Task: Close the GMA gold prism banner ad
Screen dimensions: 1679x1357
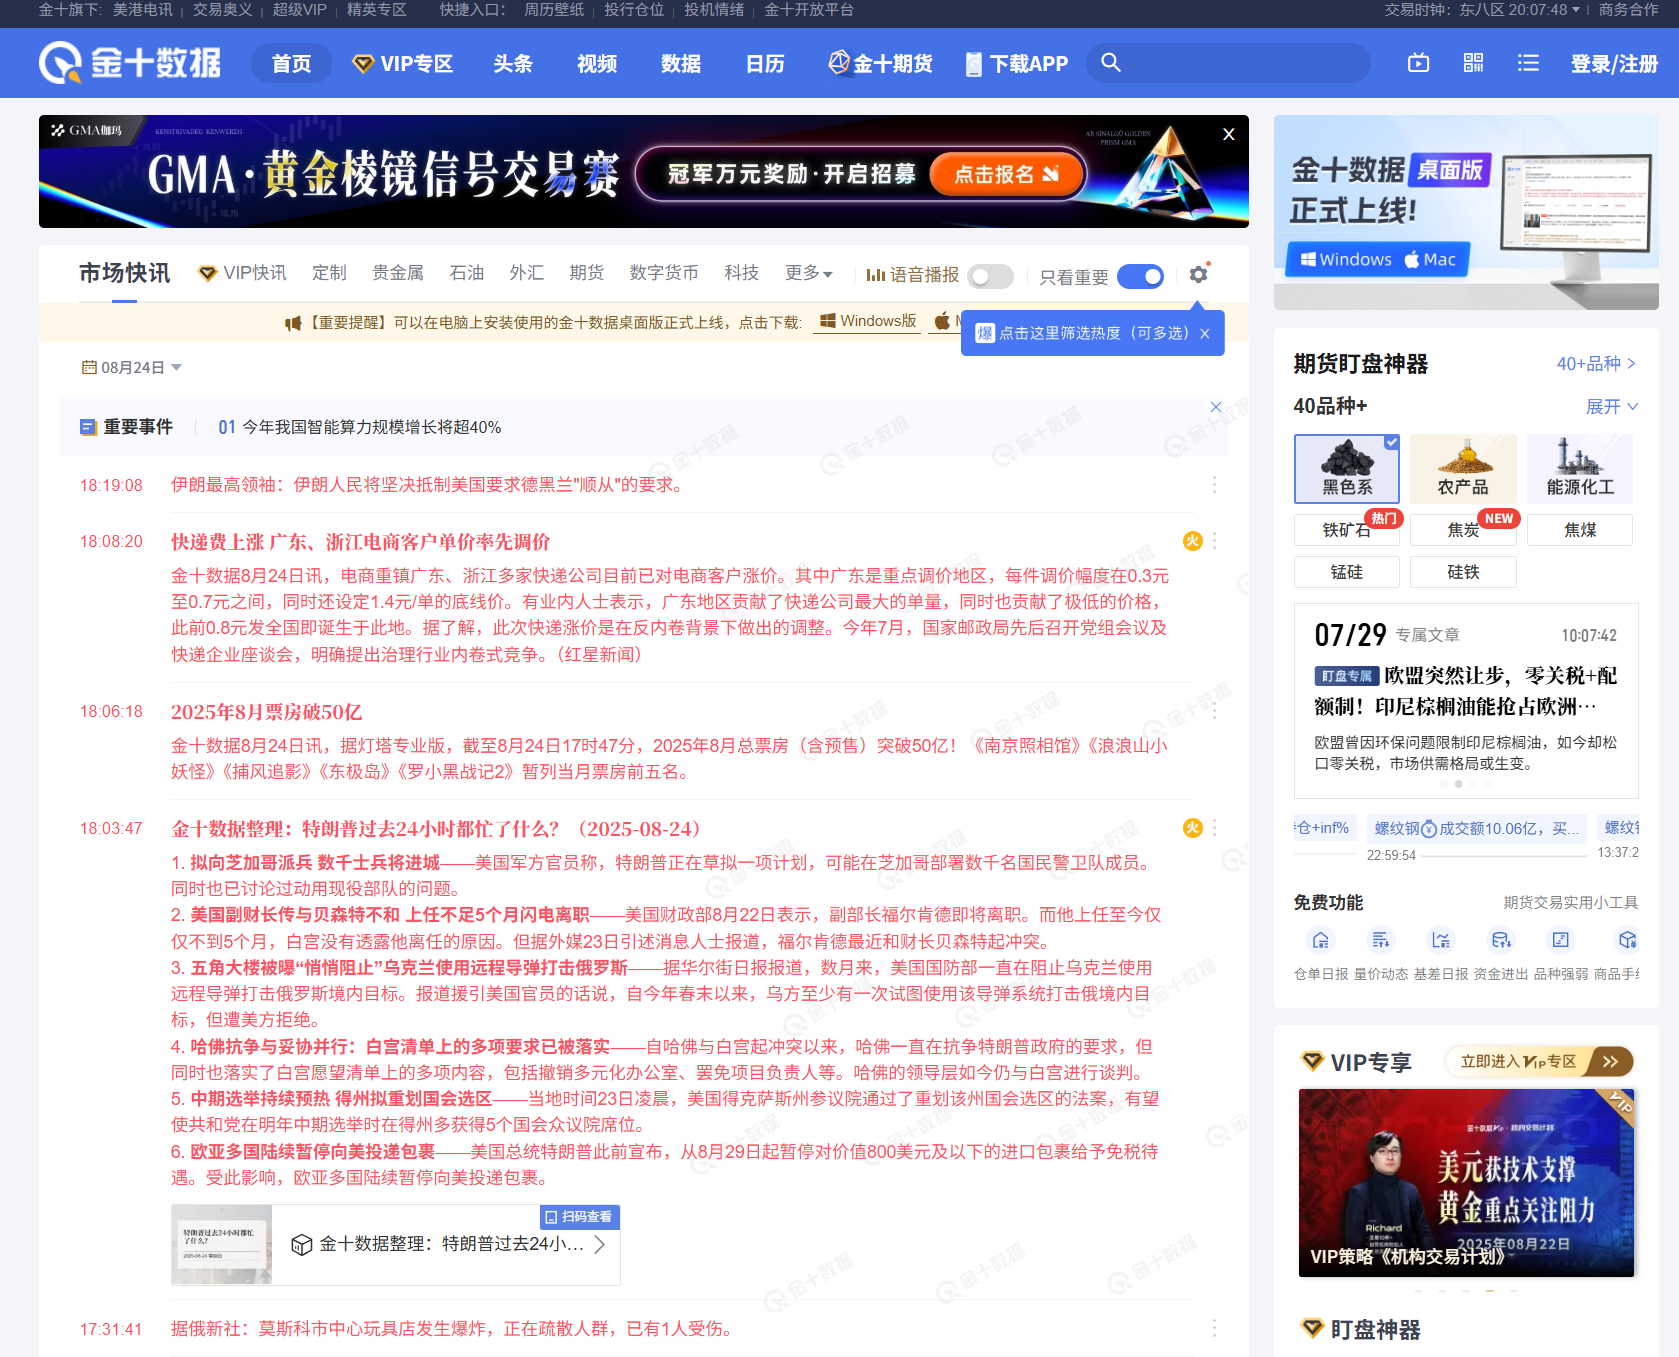Action: coord(1229,134)
